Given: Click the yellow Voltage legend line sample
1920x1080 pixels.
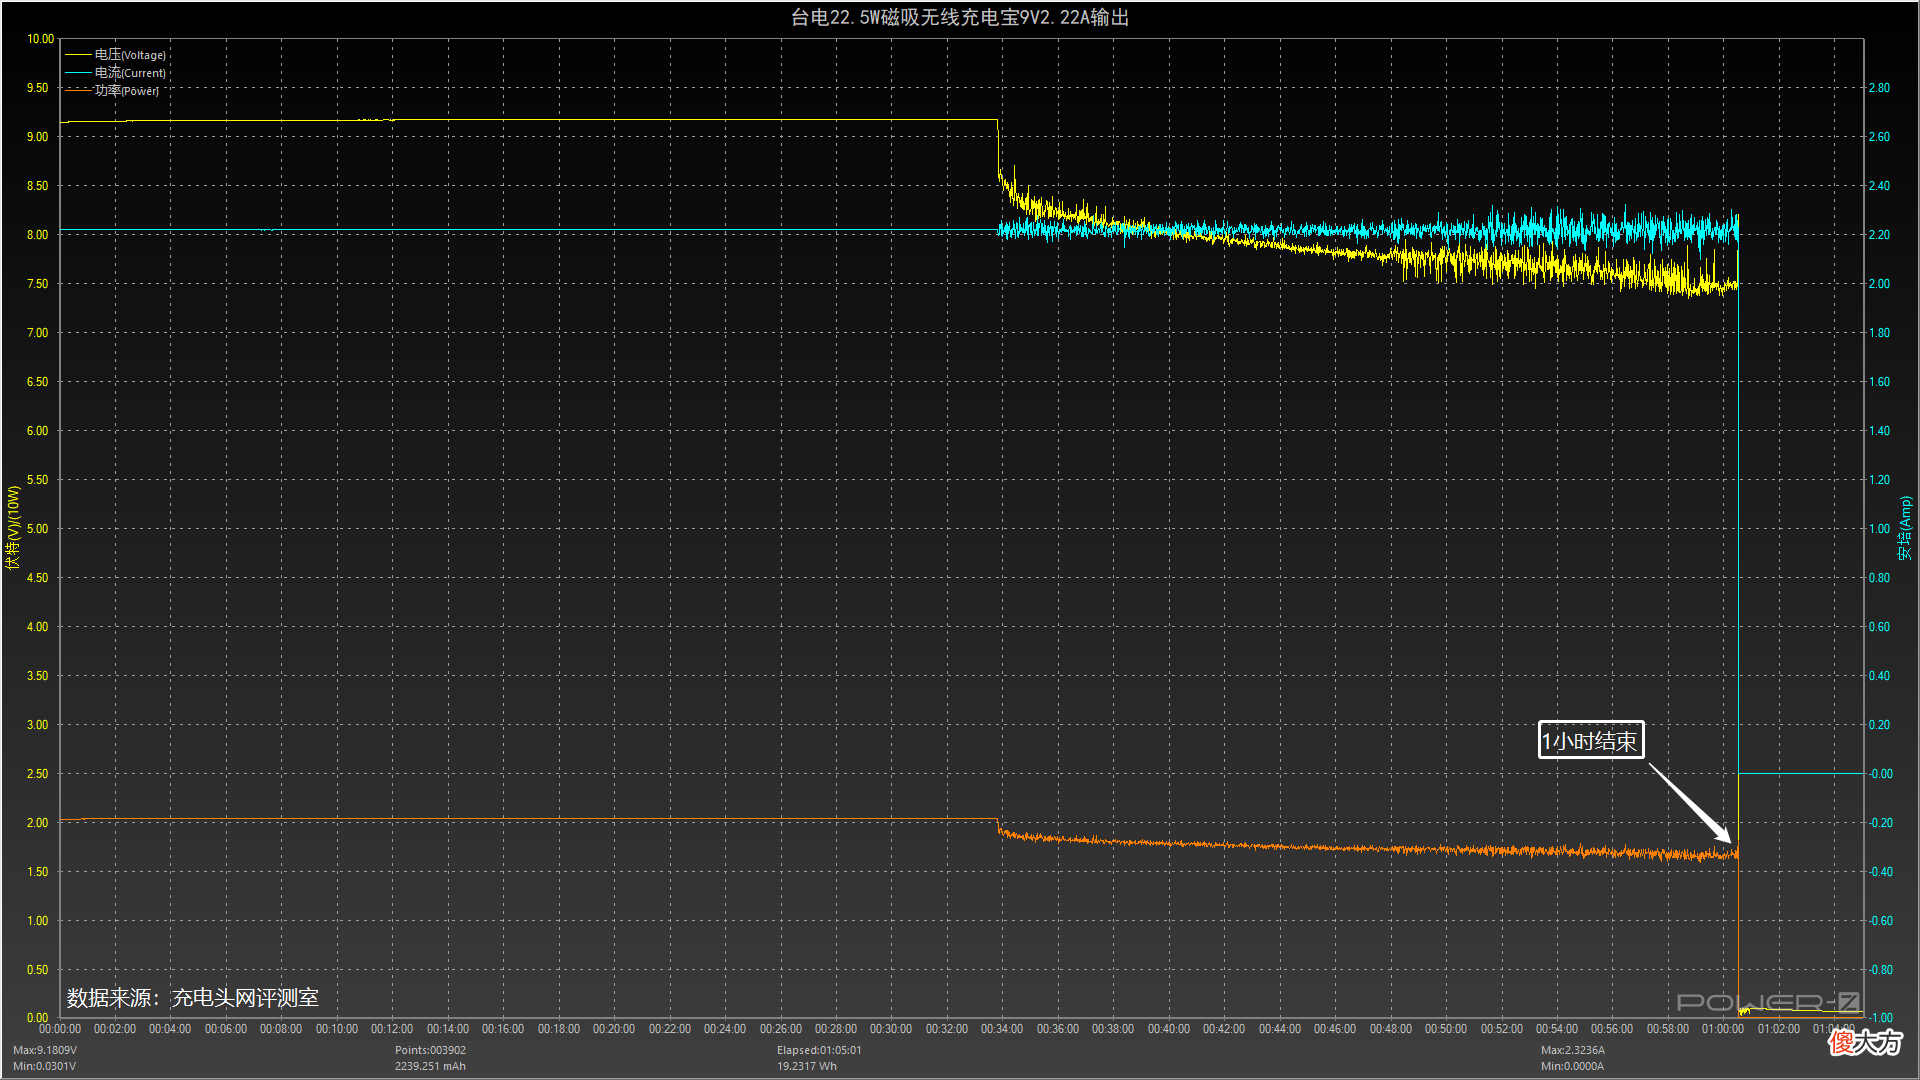Looking at the screenshot, I should coord(78,55).
